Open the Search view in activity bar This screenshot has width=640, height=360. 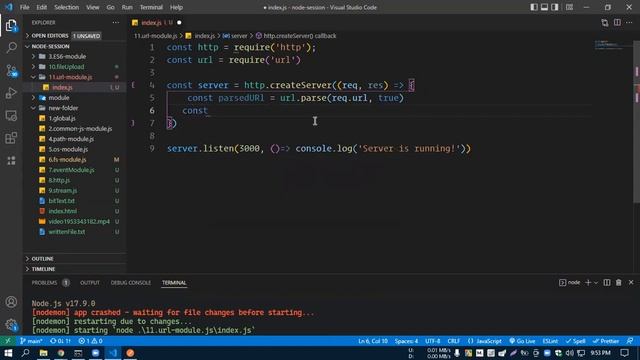[11, 48]
